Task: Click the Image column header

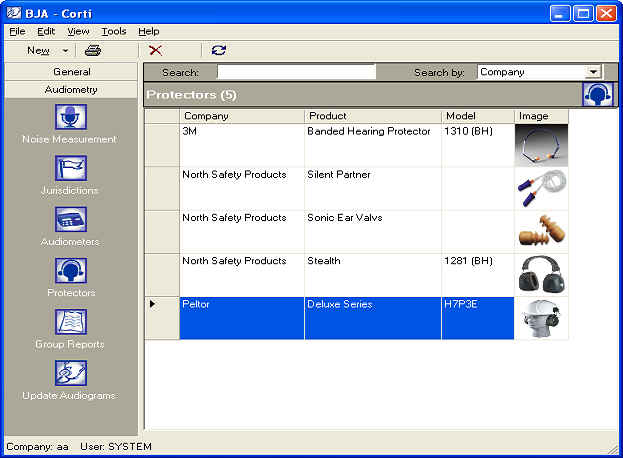Action: pyautogui.click(x=541, y=116)
